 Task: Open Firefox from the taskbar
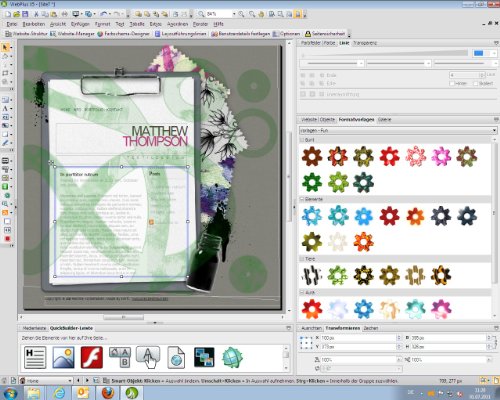coord(107,393)
